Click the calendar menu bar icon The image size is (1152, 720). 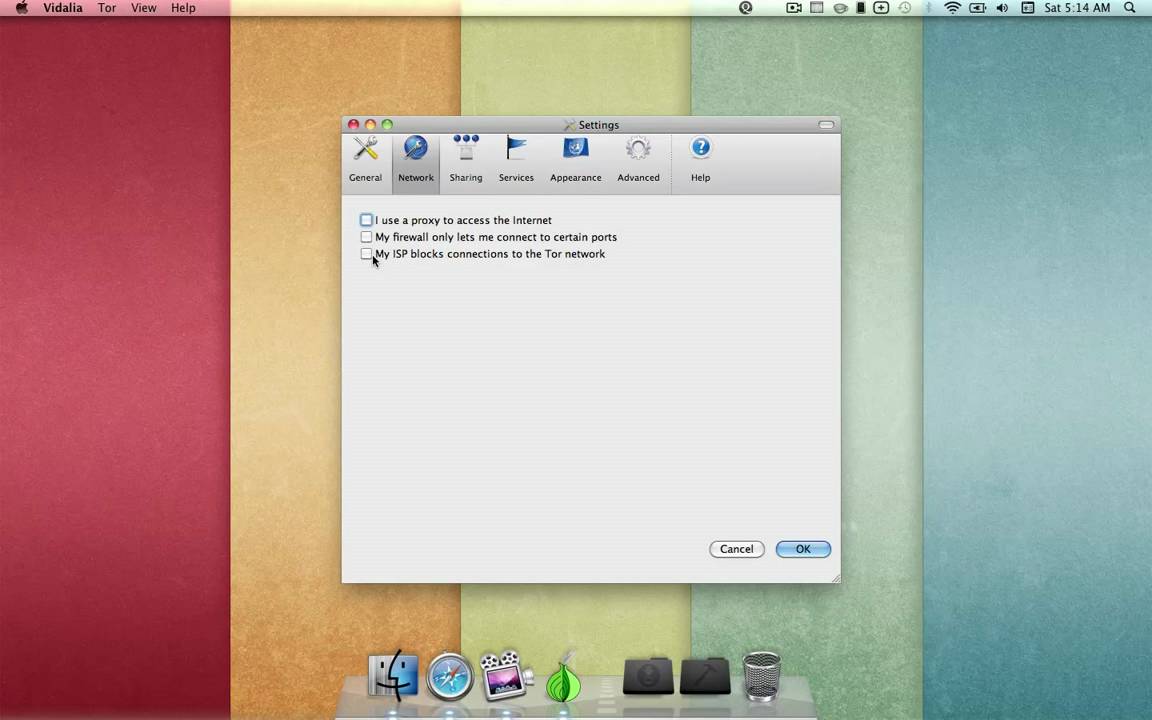[1028, 8]
